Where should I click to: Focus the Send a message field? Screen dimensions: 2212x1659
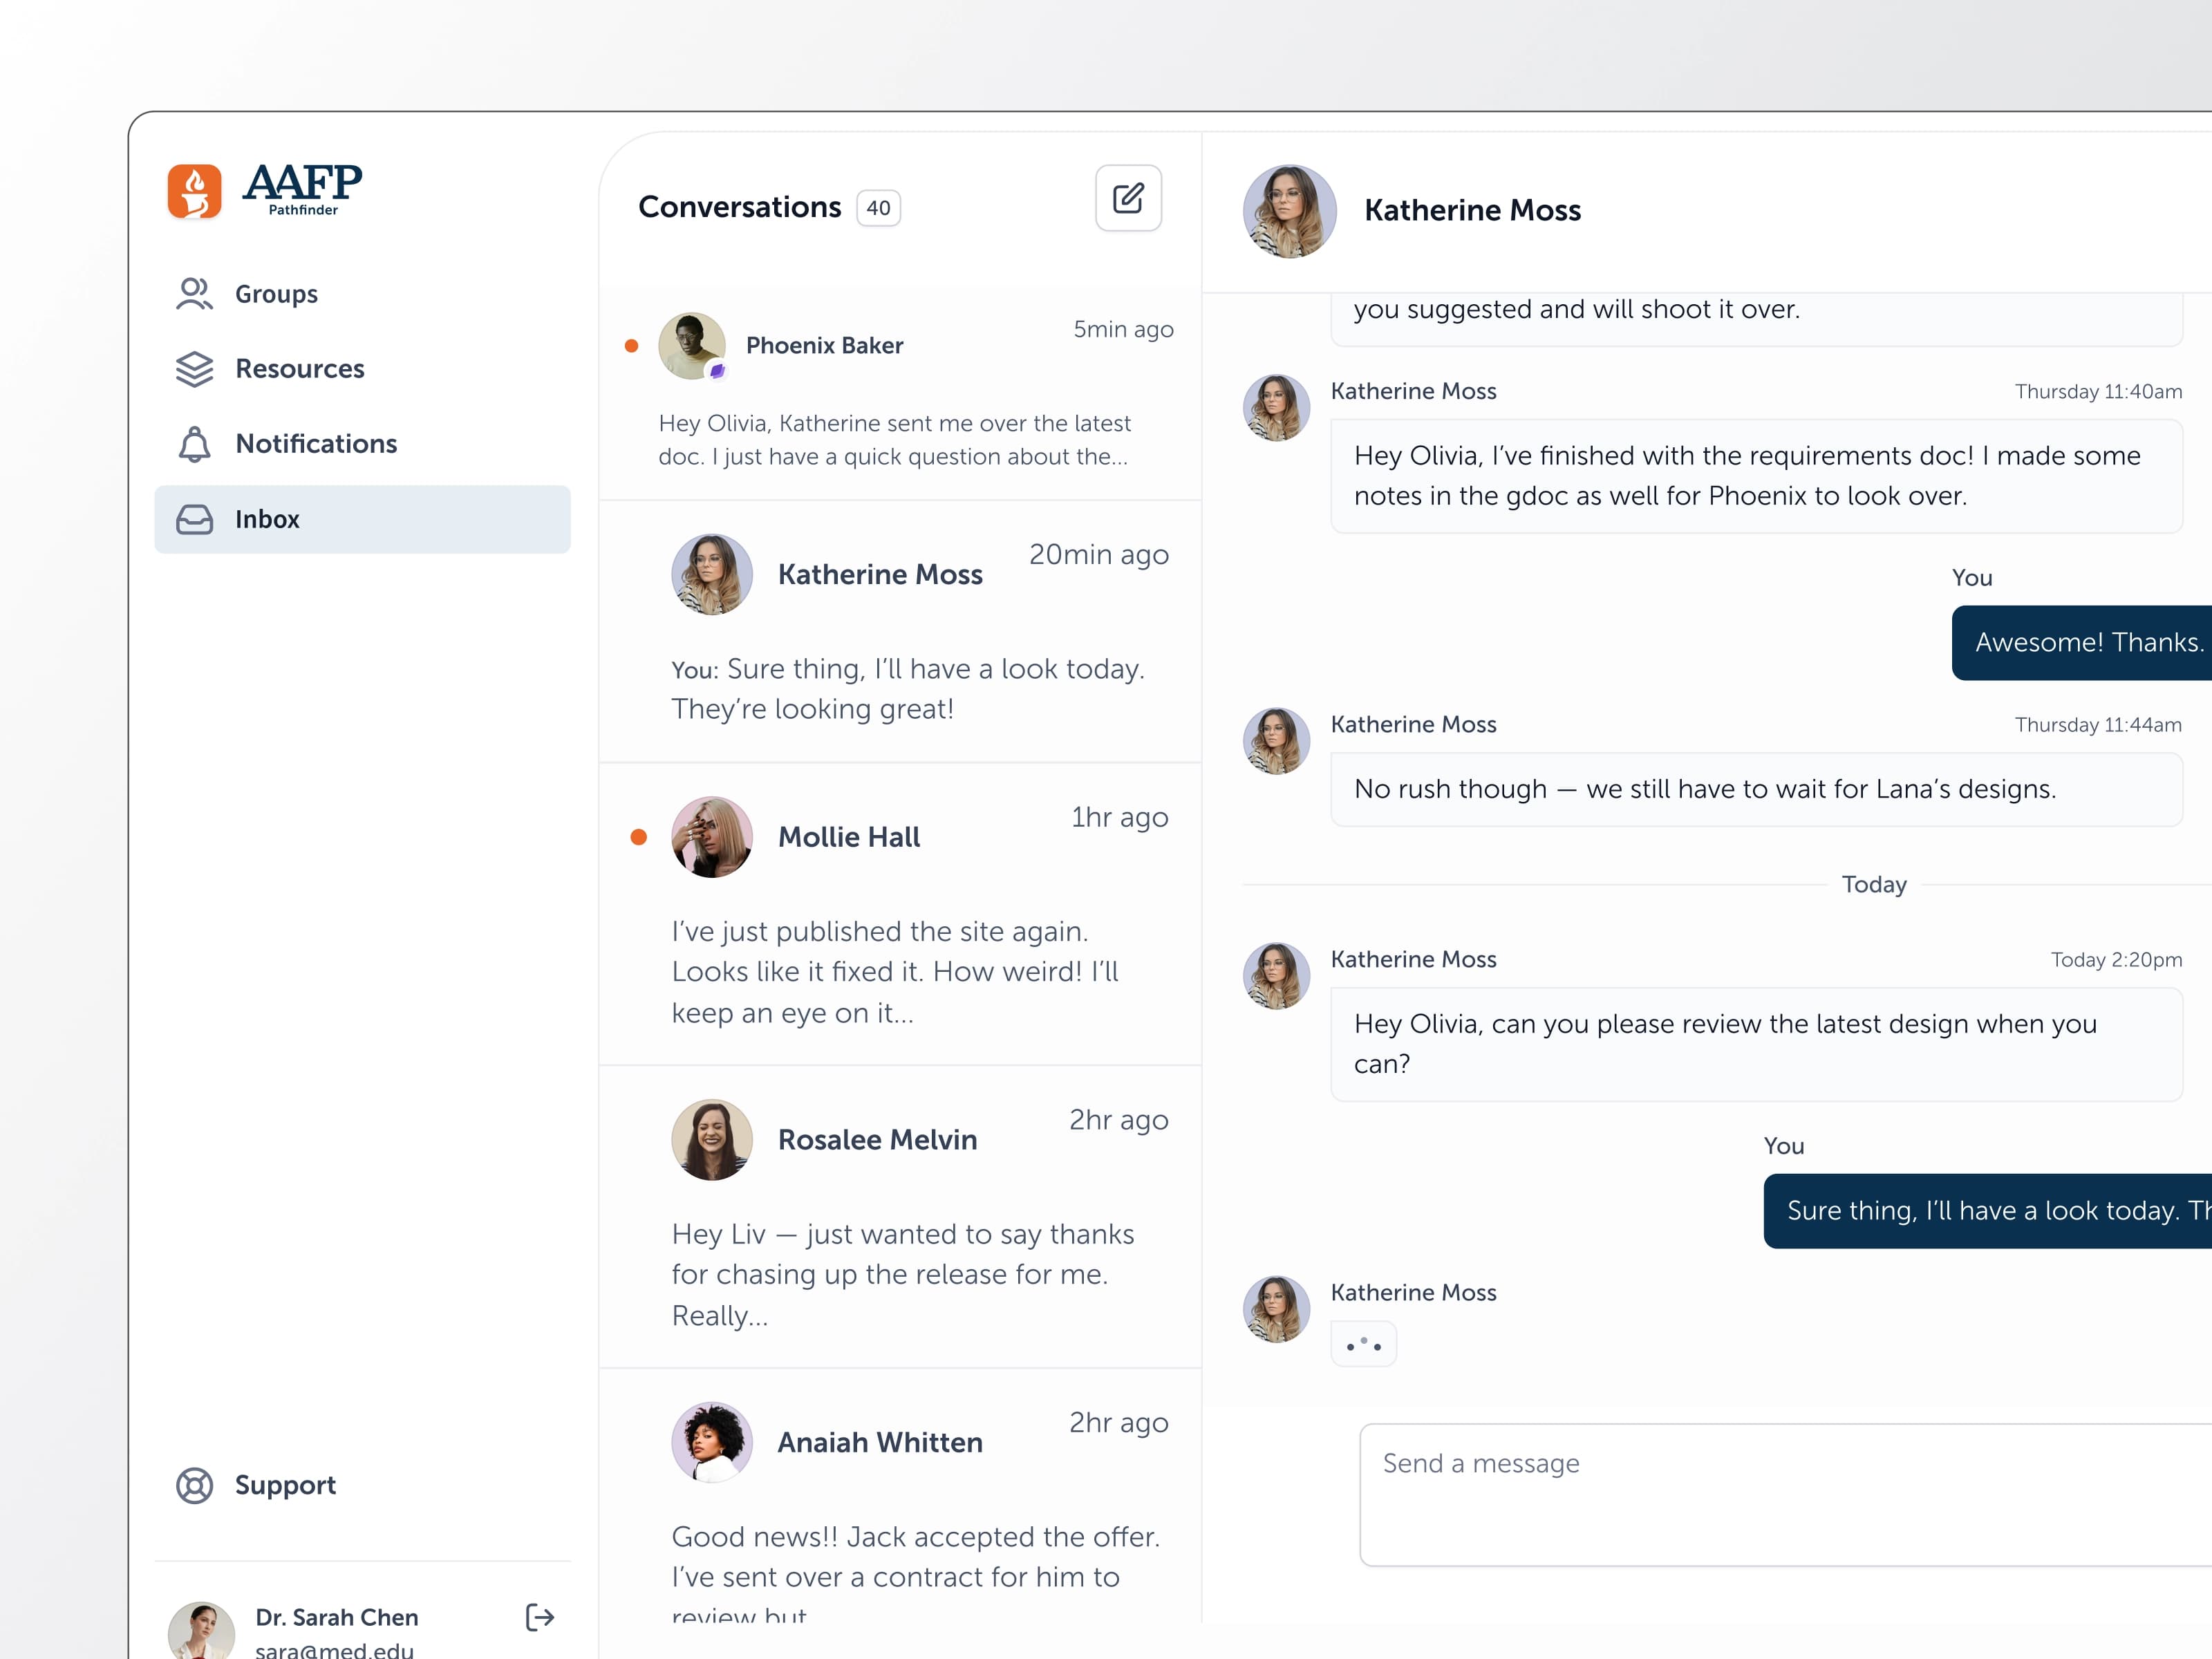[1785, 1495]
